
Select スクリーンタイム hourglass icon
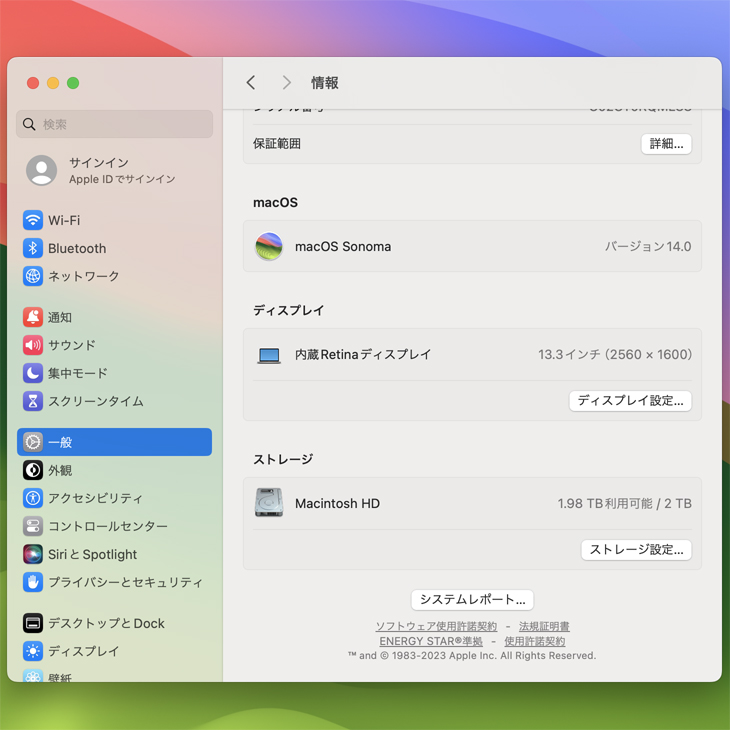pyautogui.click(x=33, y=401)
